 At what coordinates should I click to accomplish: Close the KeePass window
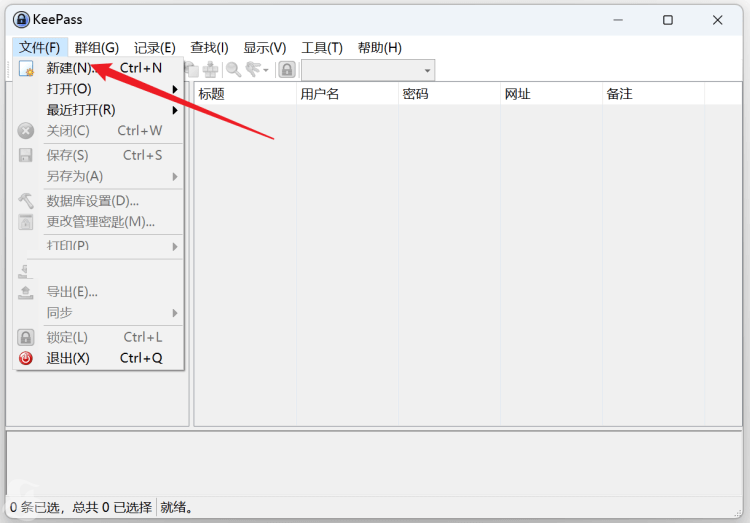pyautogui.click(x=717, y=20)
